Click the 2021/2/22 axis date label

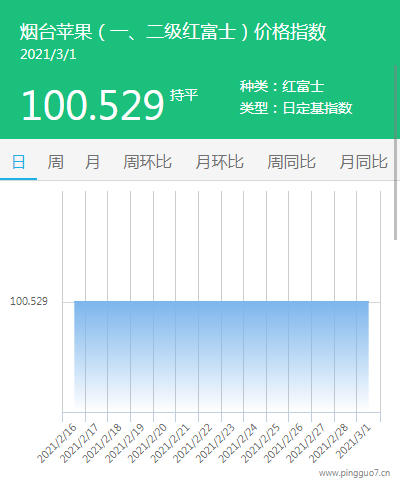pyautogui.click(x=193, y=444)
